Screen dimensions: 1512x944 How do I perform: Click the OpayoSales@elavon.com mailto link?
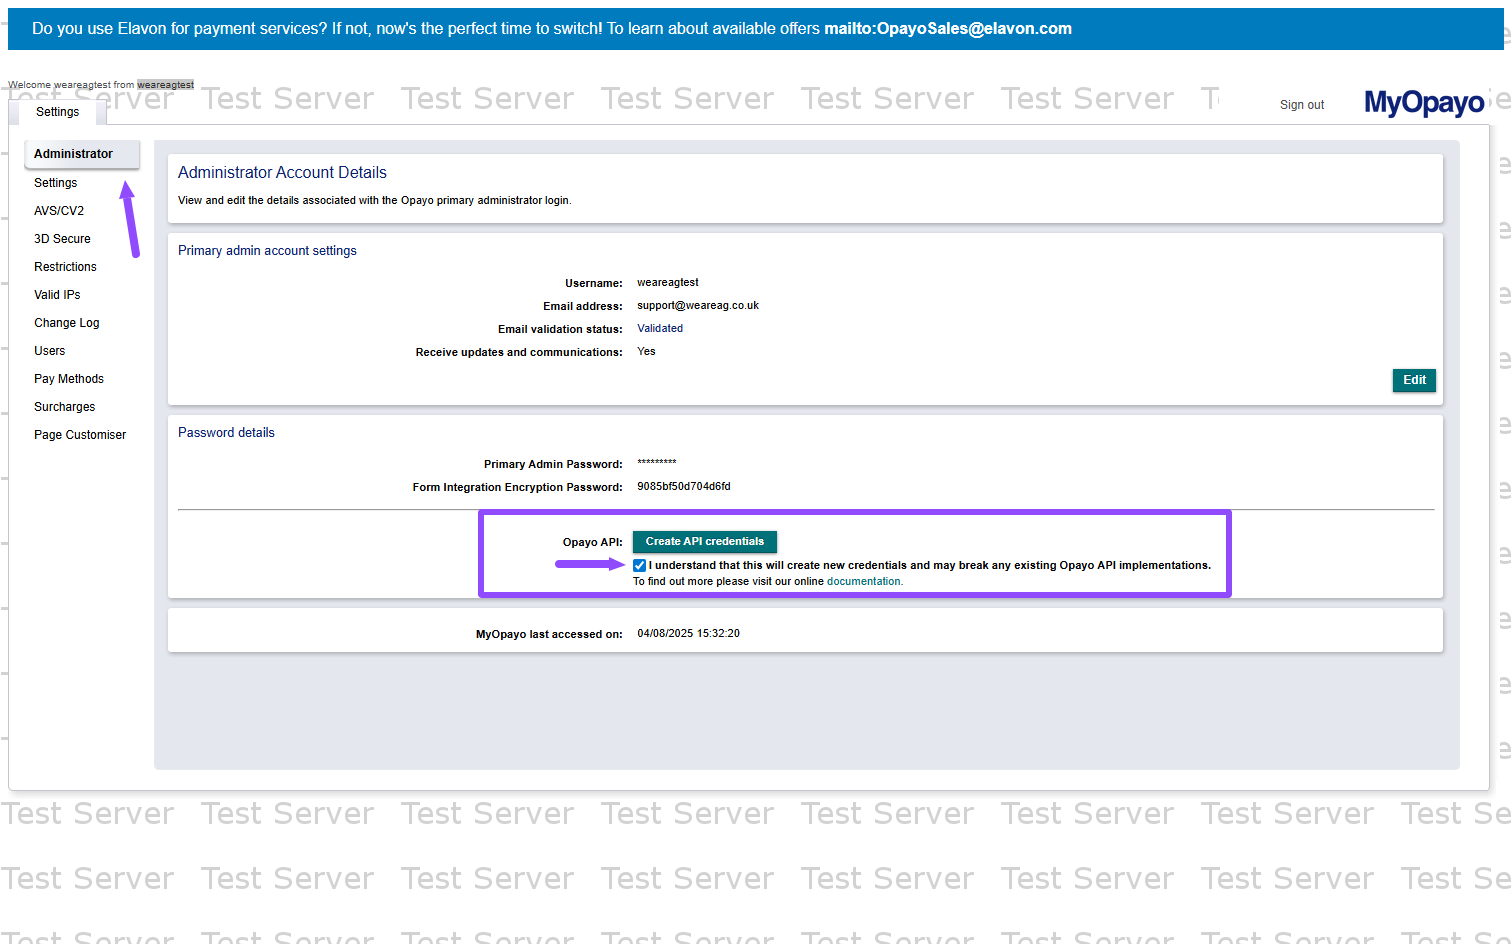pyautogui.click(x=948, y=29)
